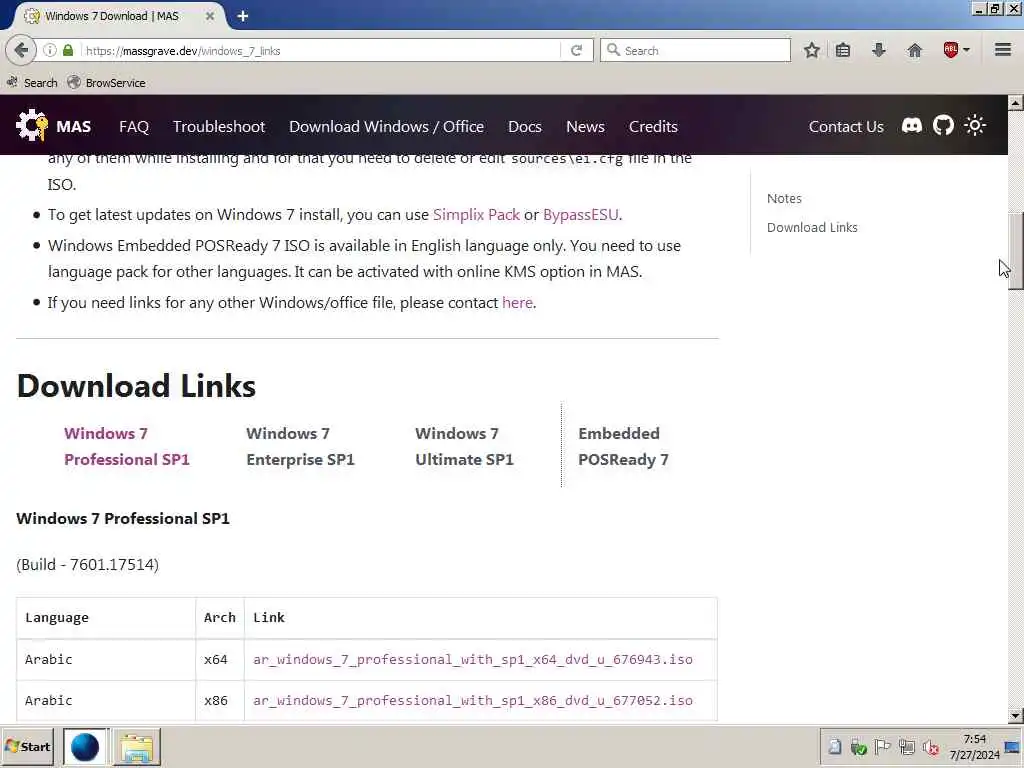Open the Windows Start button
1024x768 pixels.
pyautogui.click(x=27, y=746)
